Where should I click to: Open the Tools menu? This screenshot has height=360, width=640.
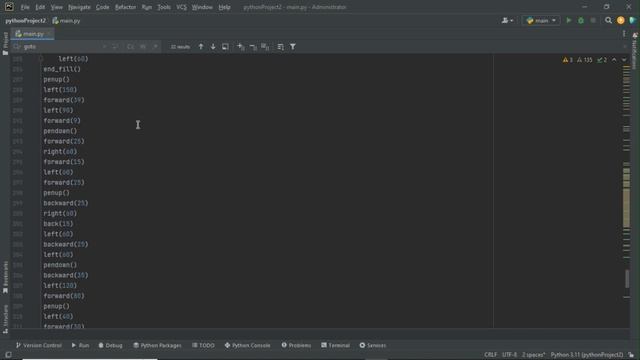(164, 7)
